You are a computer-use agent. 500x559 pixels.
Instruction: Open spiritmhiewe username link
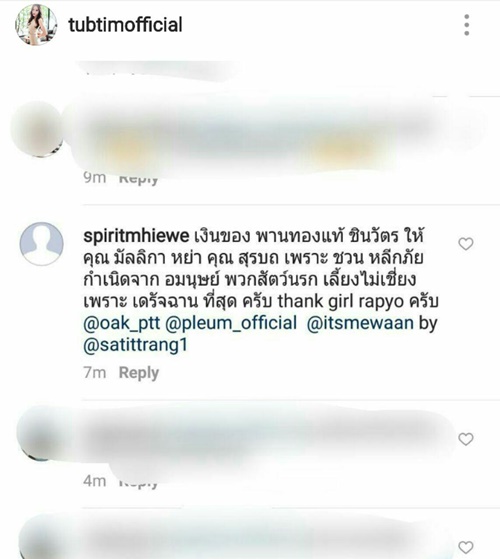(136, 236)
